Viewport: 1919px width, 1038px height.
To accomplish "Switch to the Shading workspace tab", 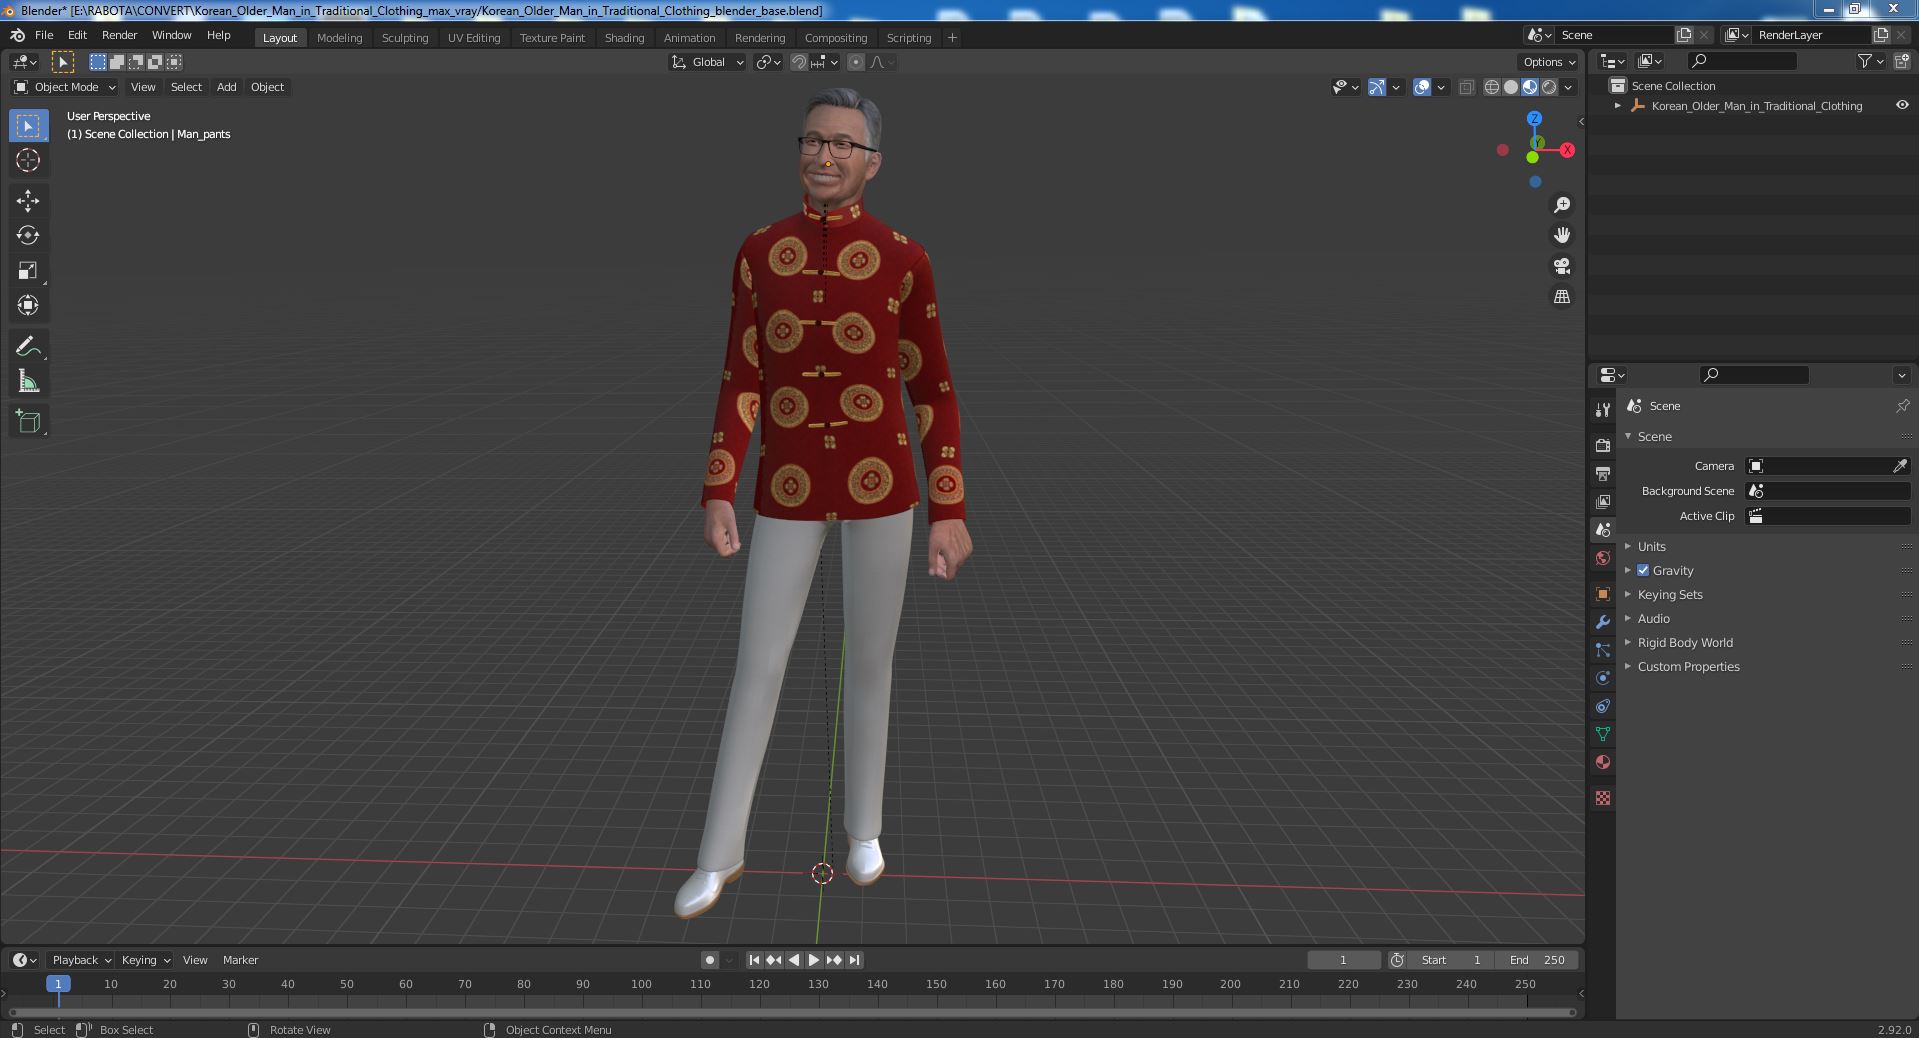I will (x=624, y=38).
